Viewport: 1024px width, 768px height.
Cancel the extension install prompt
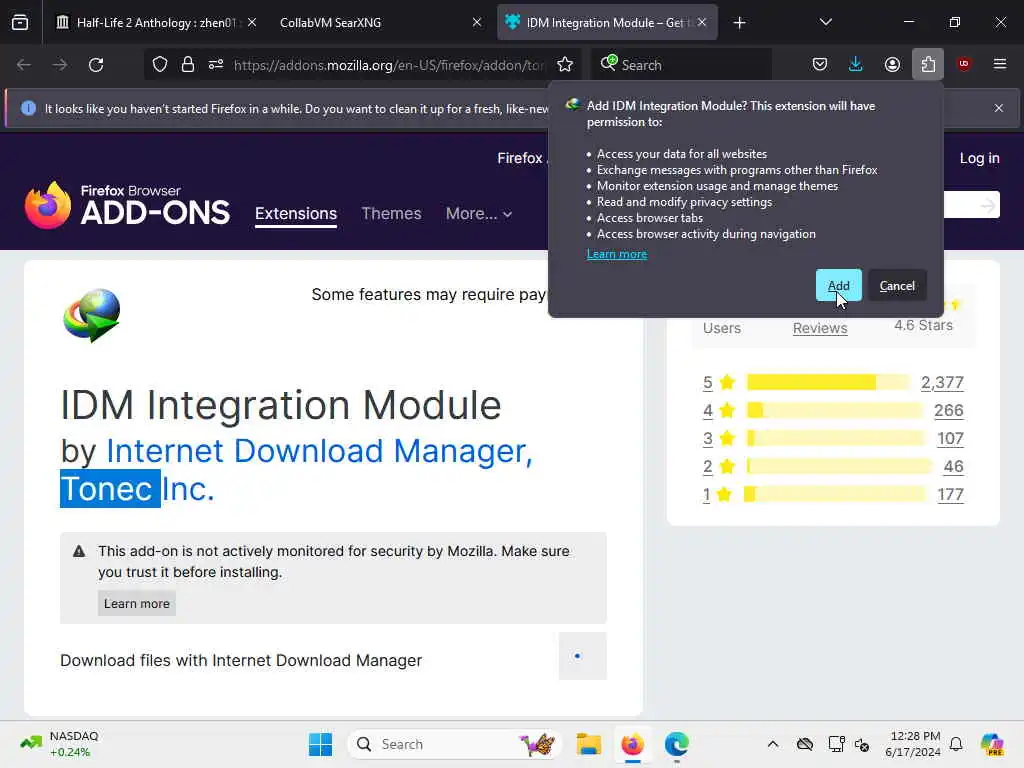897,285
